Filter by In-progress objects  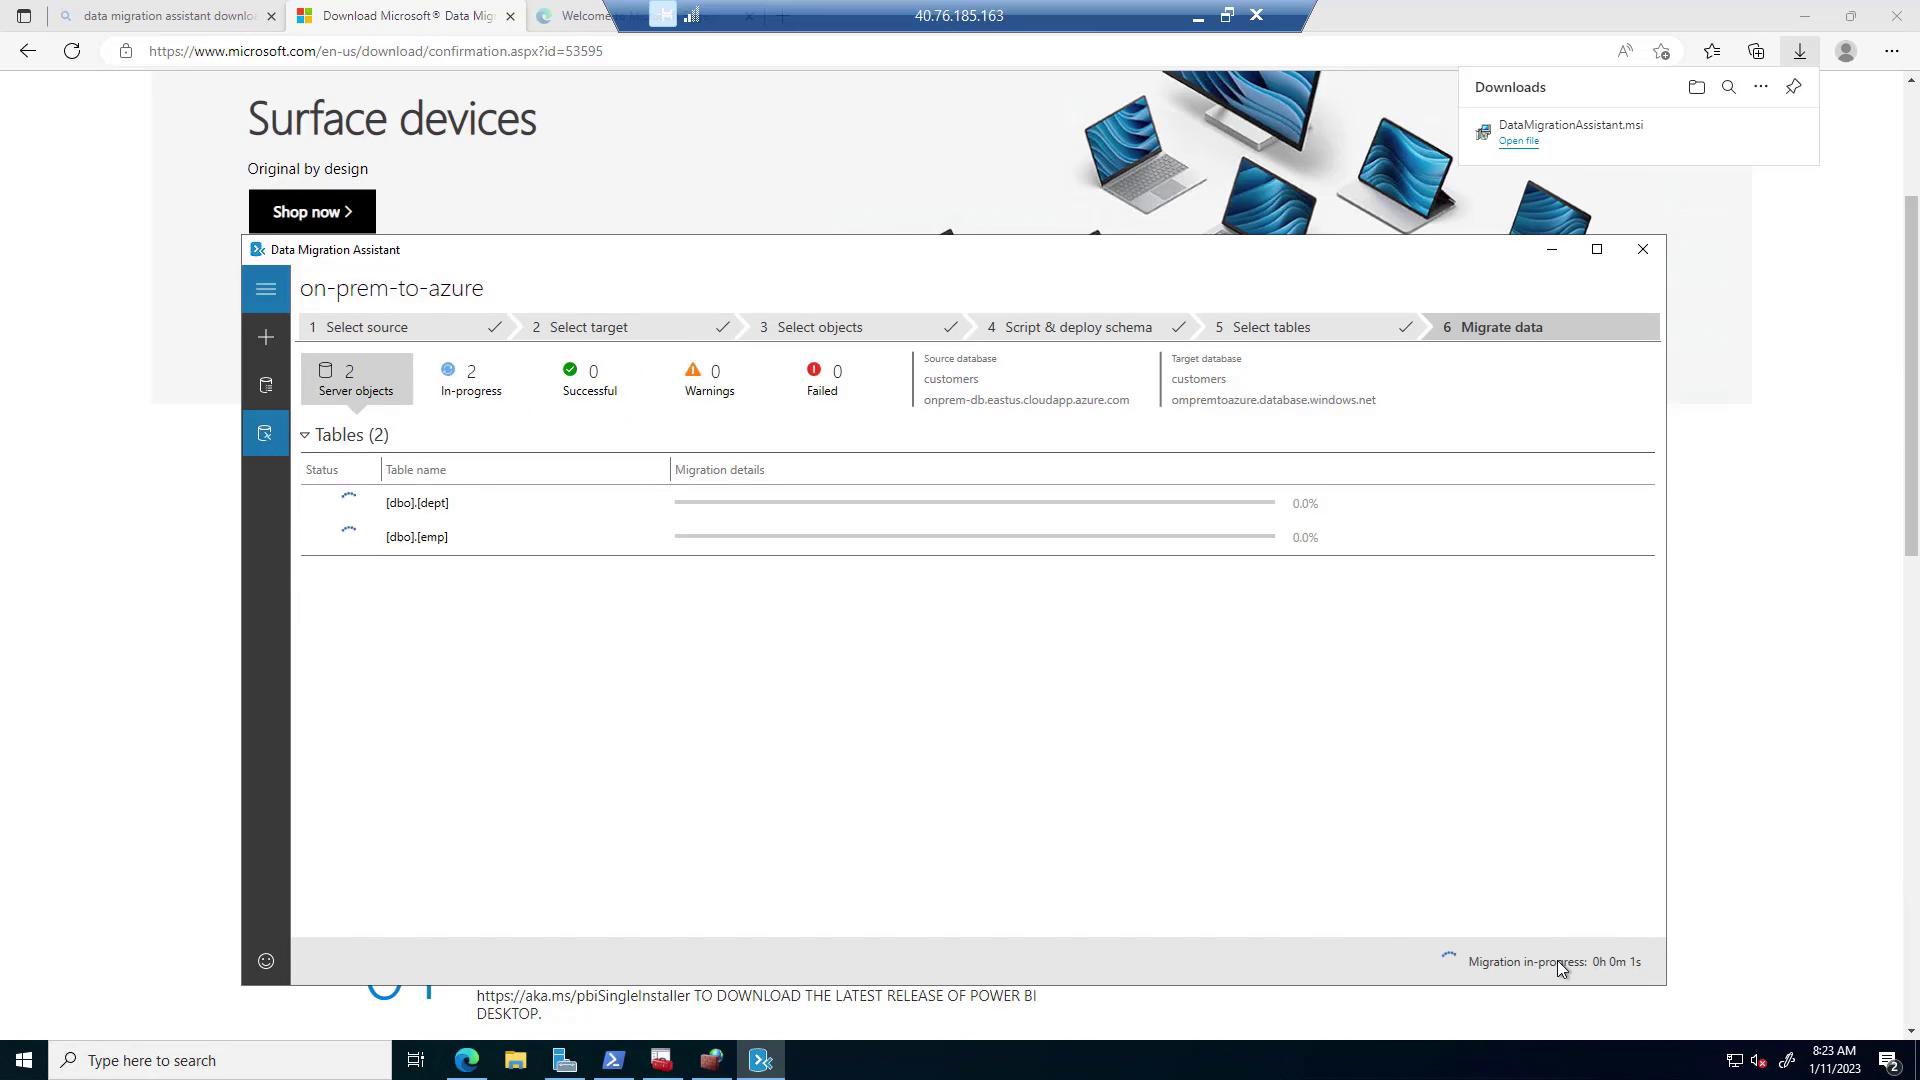[x=471, y=380]
